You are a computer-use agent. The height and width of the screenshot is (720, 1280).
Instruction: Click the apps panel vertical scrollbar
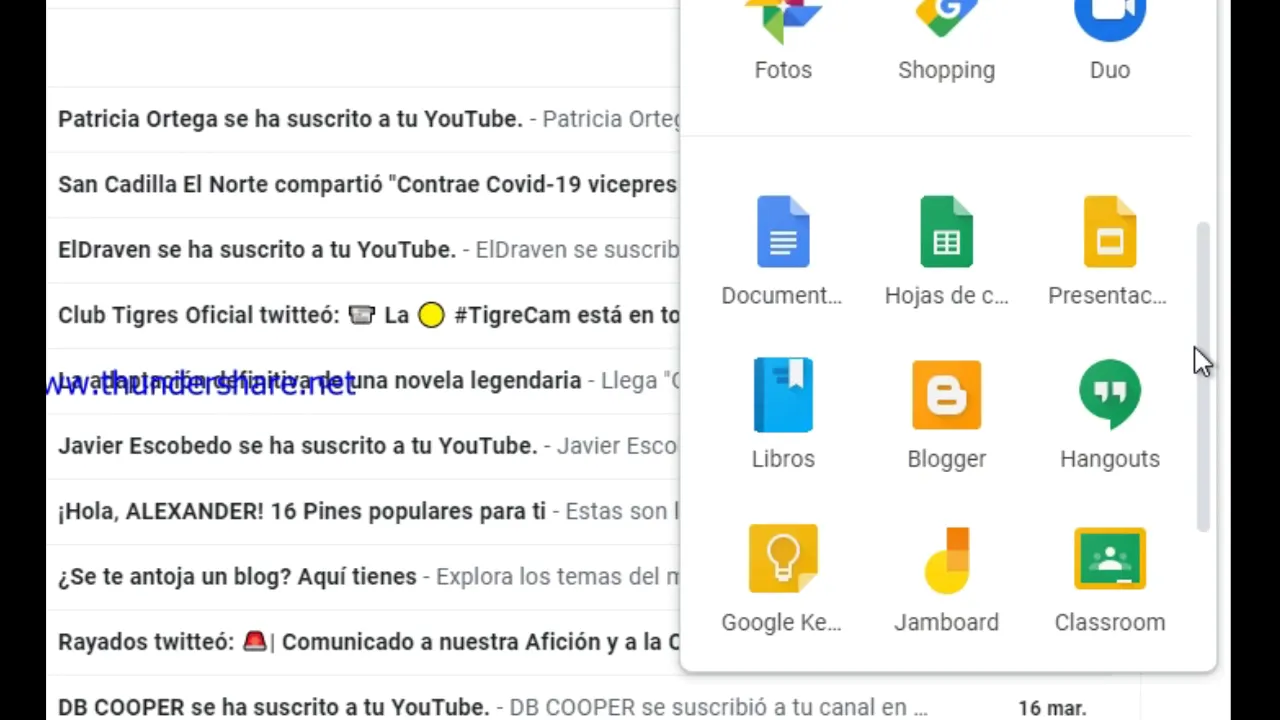click(x=1203, y=377)
